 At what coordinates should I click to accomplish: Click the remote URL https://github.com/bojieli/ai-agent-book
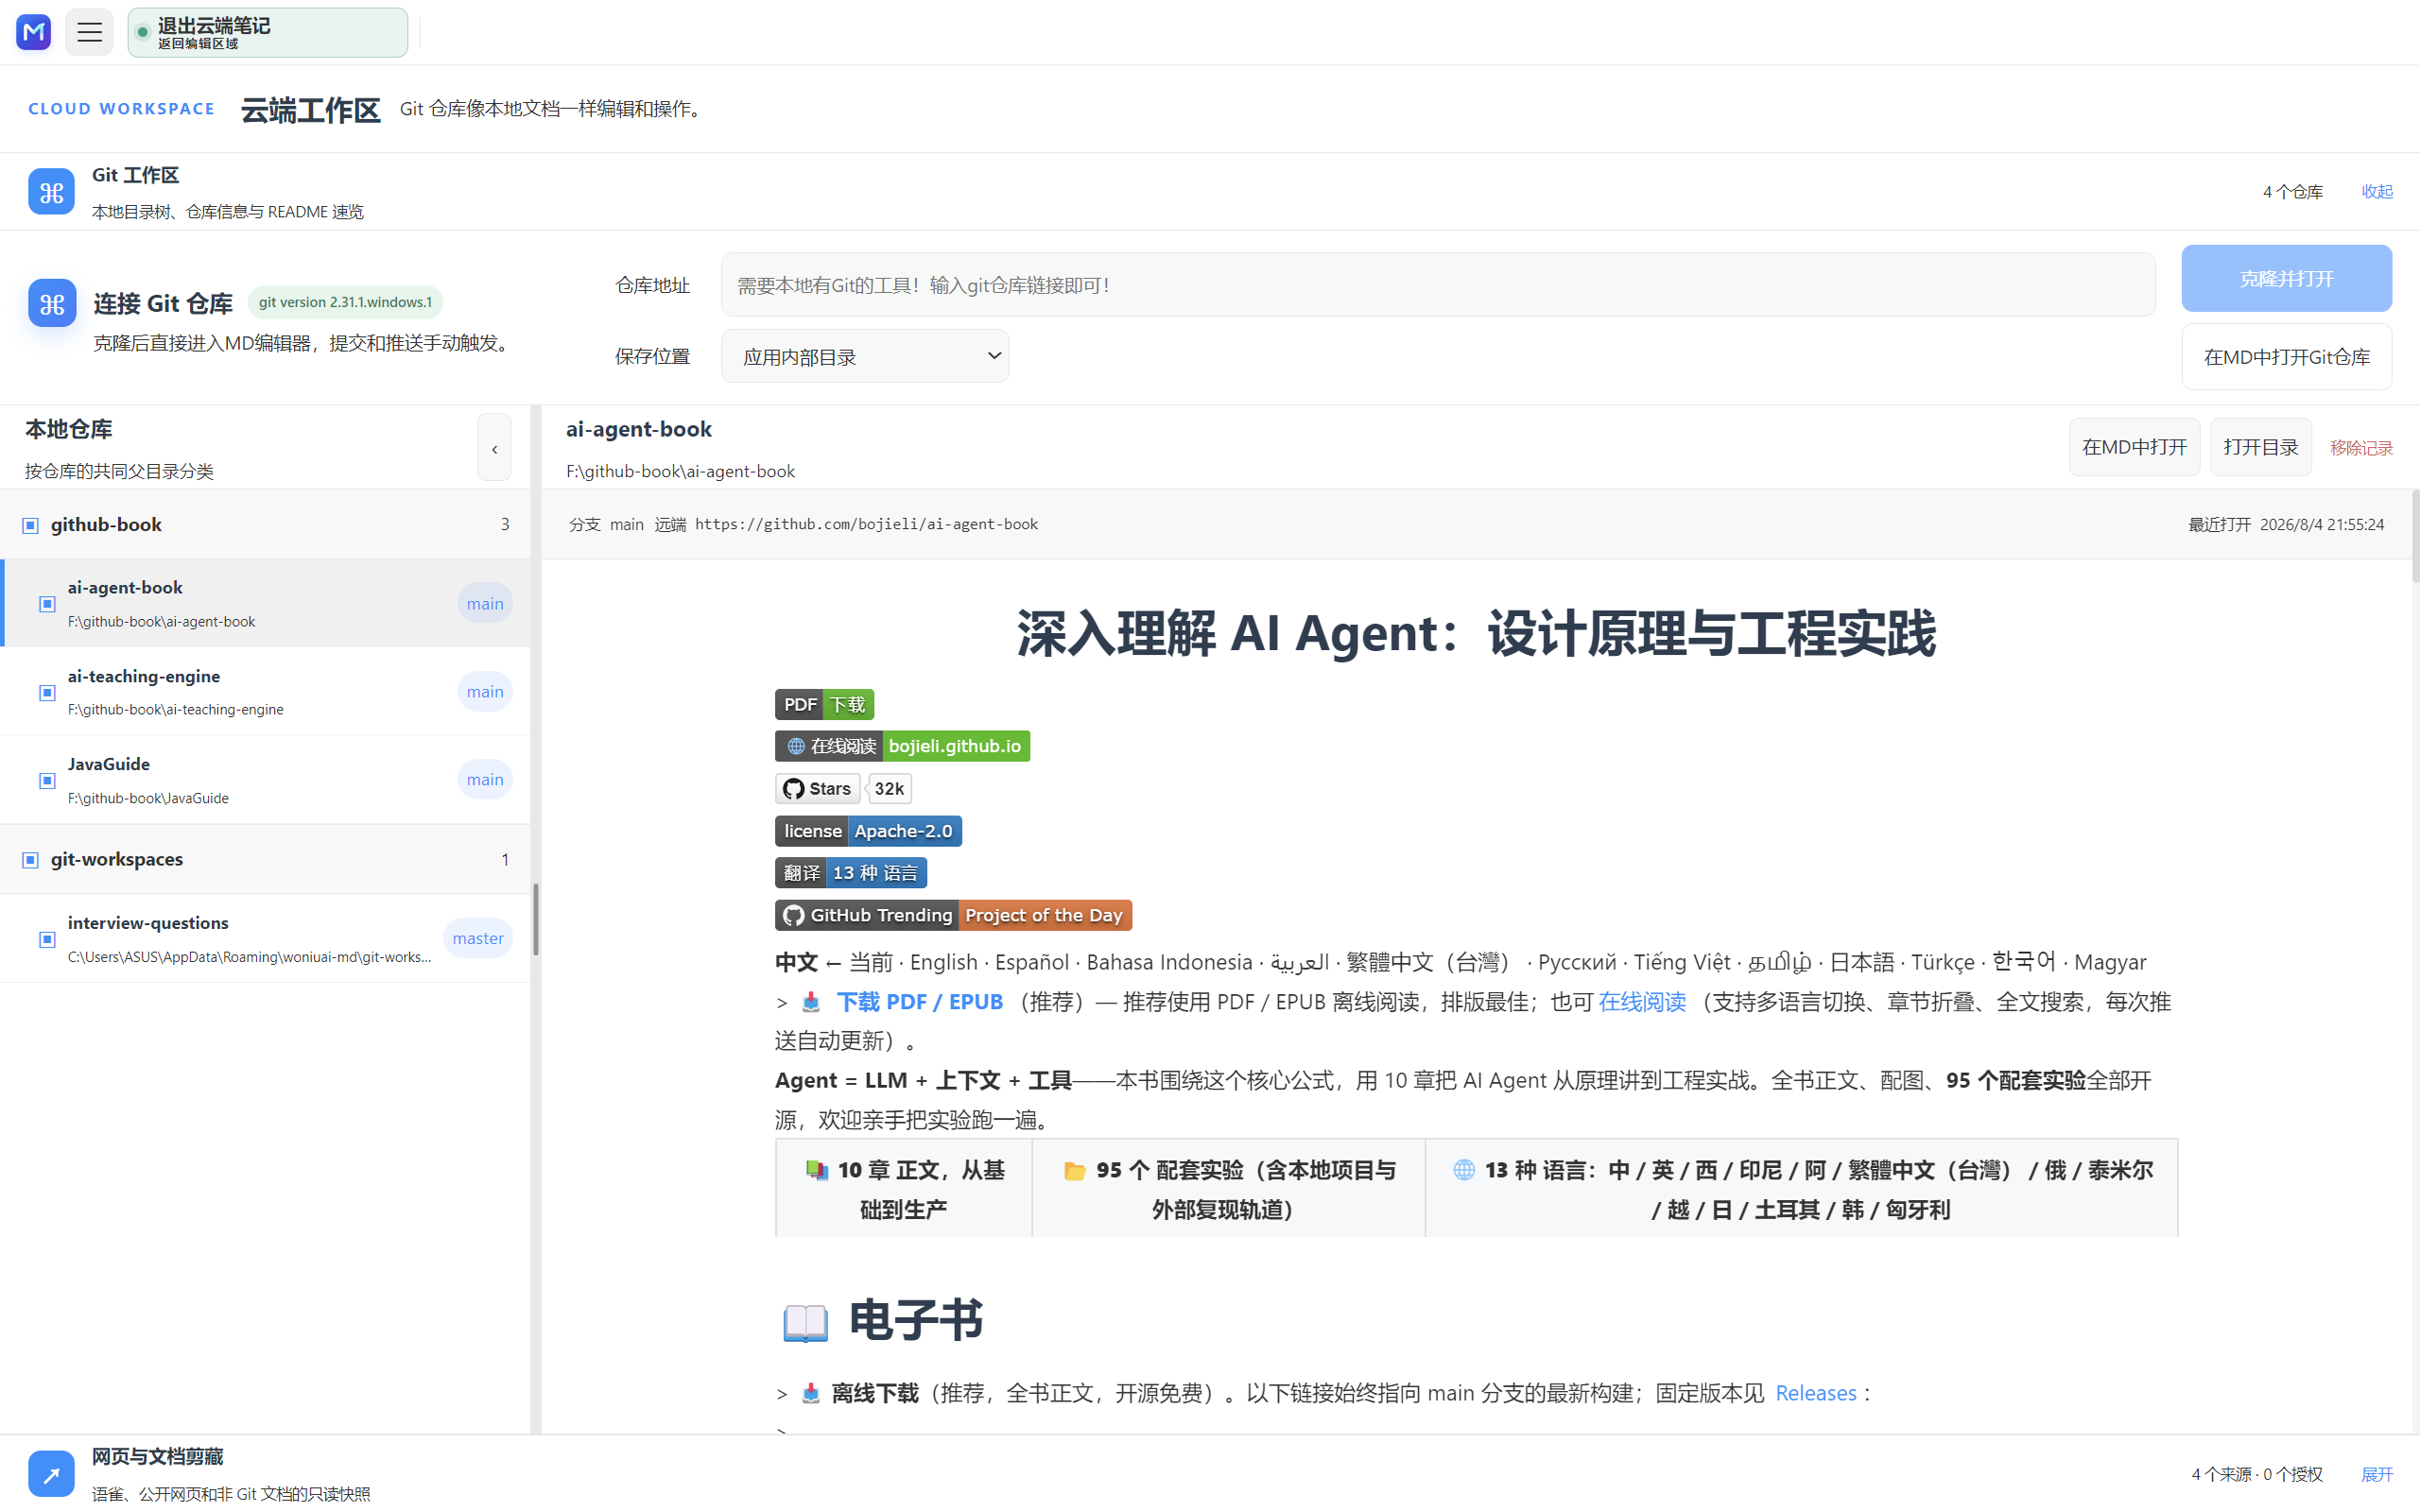pos(866,524)
